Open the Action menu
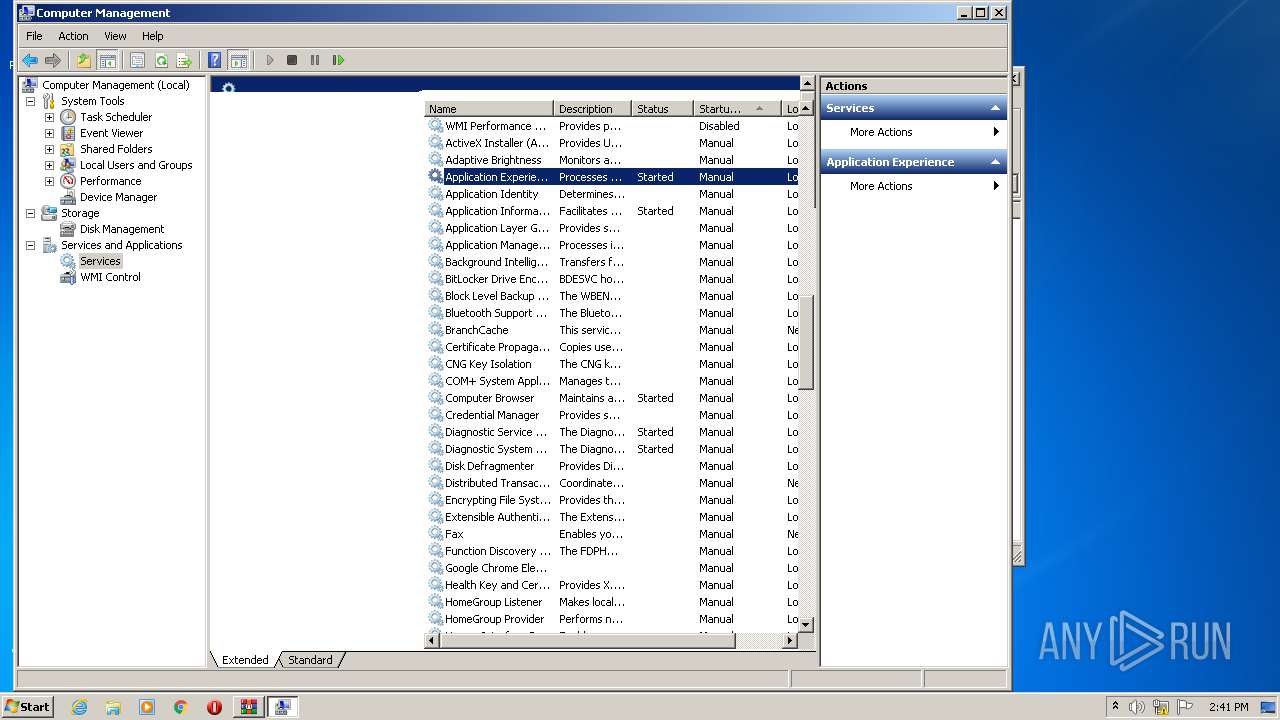1280x720 pixels. click(73, 36)
